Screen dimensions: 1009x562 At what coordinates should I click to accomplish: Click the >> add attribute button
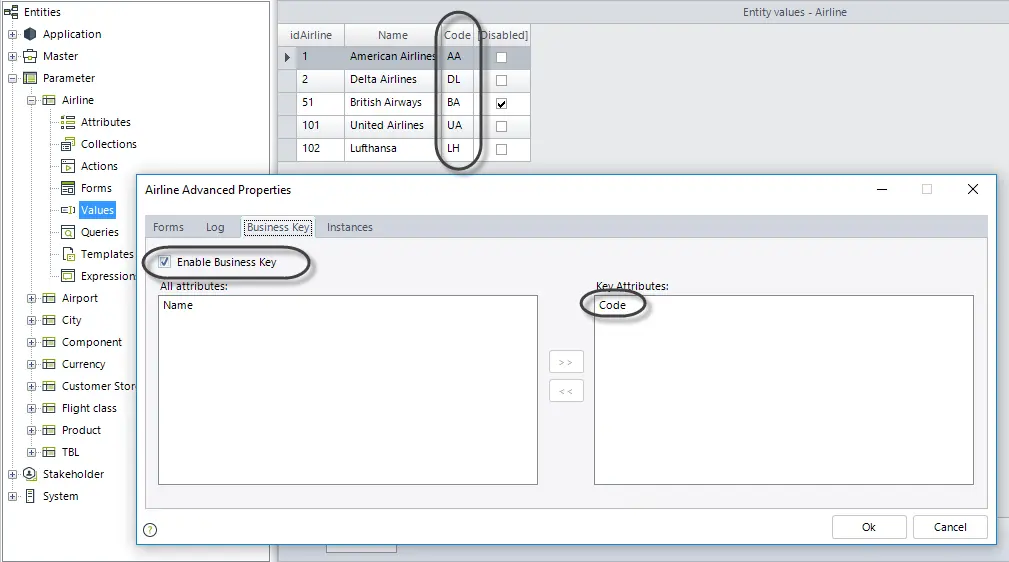point(566,362)
